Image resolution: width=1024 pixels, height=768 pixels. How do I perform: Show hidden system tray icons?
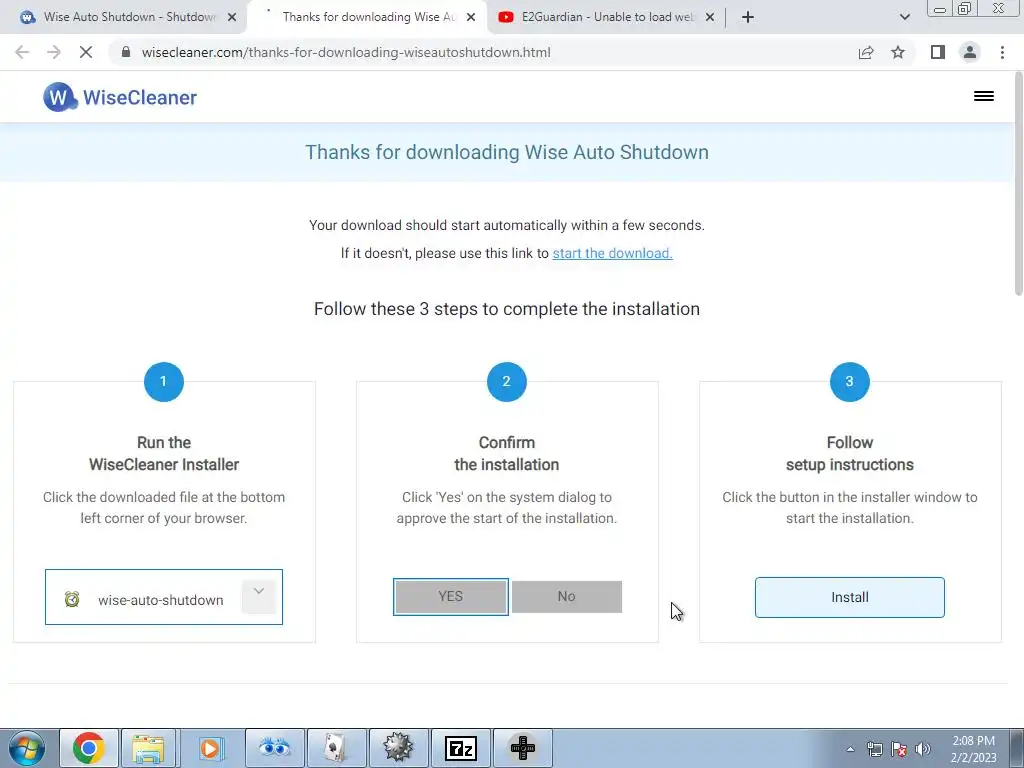[x=850, y=749]
